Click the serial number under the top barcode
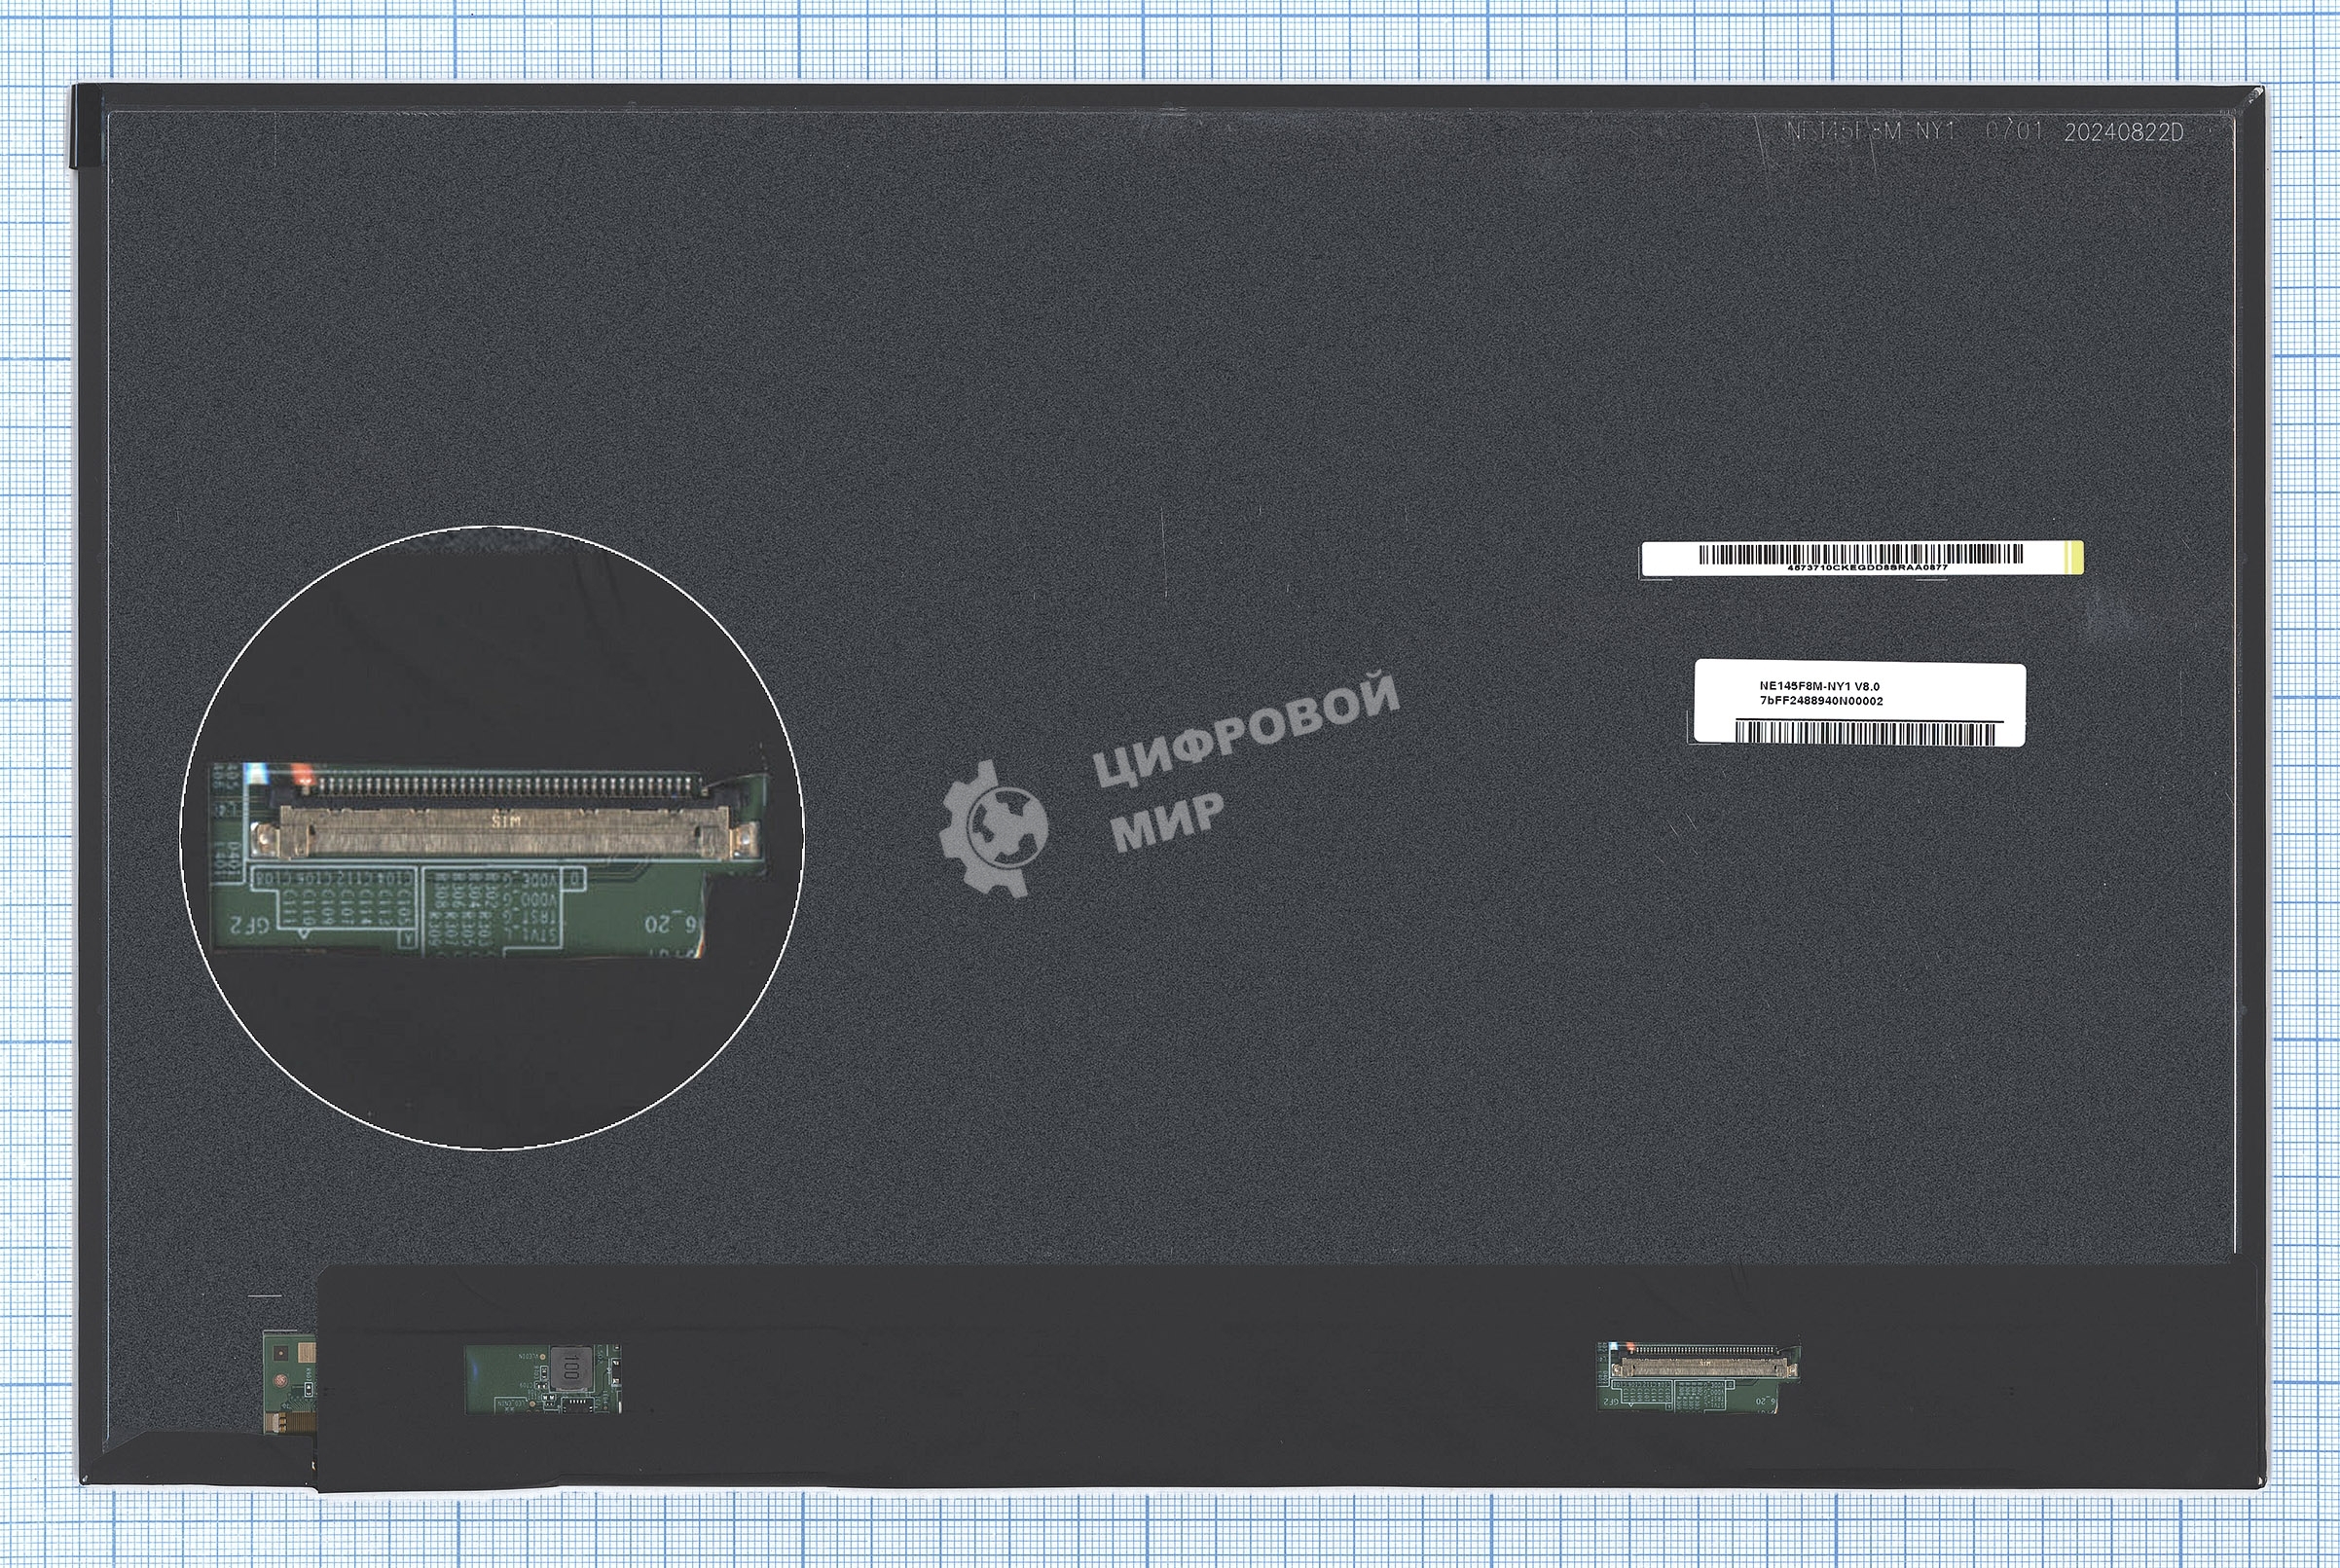 tap(1866, 568)
